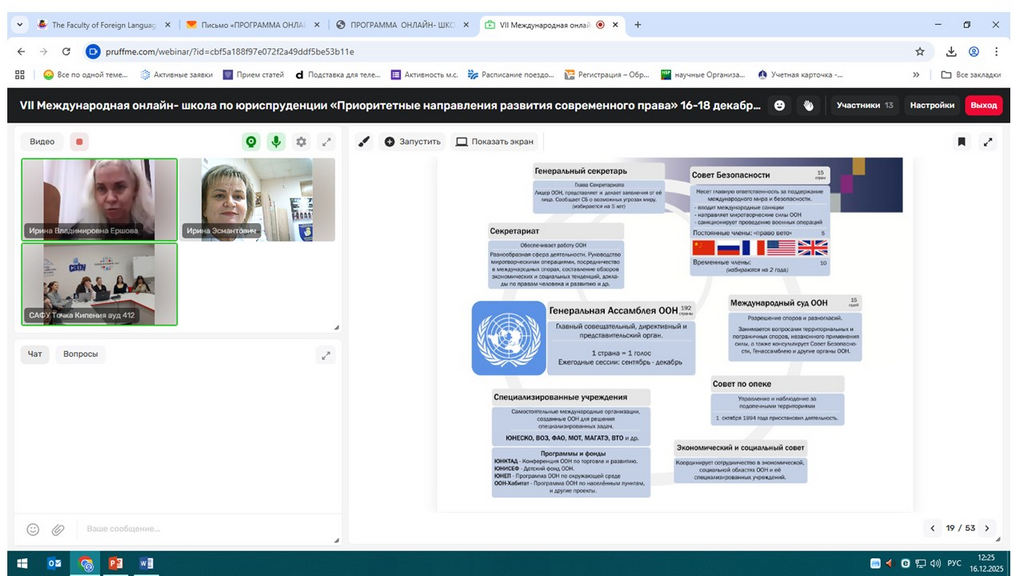1024x576 pixels.
Task: Go to the next slide arrow
Action: pos(986,528)
